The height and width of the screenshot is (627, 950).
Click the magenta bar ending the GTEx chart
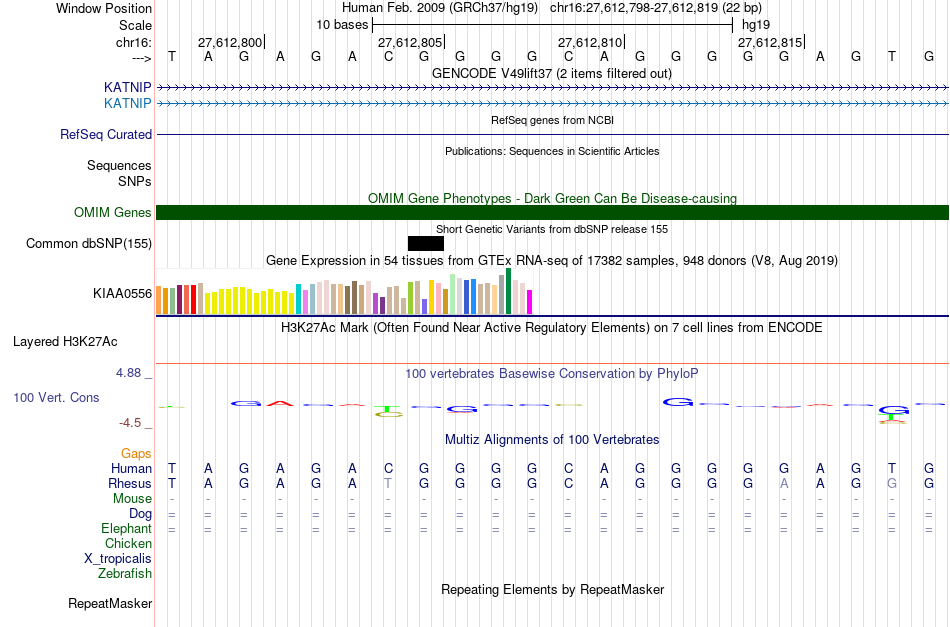click(530, 302)
